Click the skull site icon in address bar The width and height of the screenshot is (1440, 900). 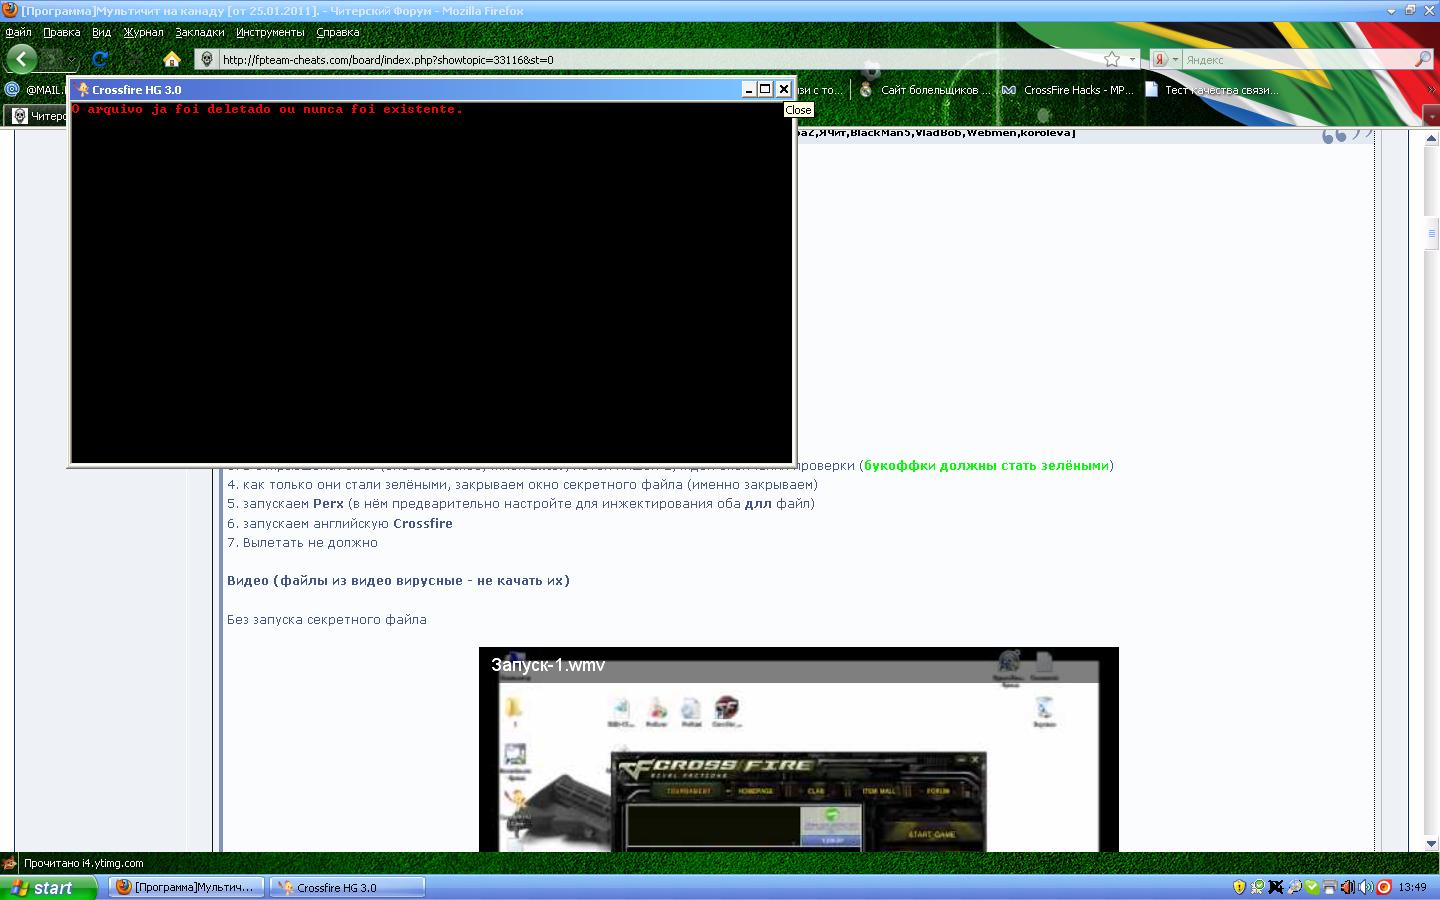(207, 60)
